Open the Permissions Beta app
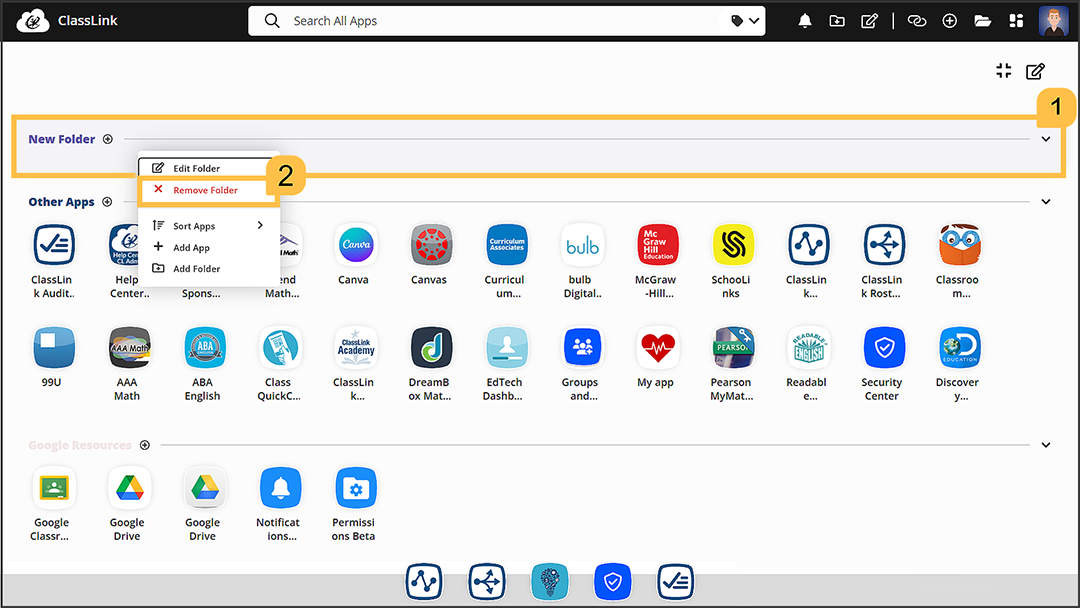 [355, 487]
